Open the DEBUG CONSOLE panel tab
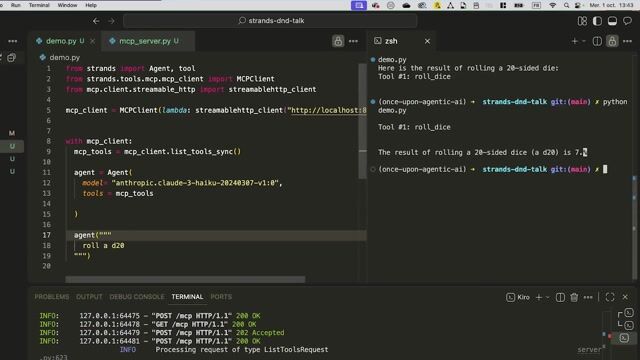This screenshot has height=360, width=640. 137,297
